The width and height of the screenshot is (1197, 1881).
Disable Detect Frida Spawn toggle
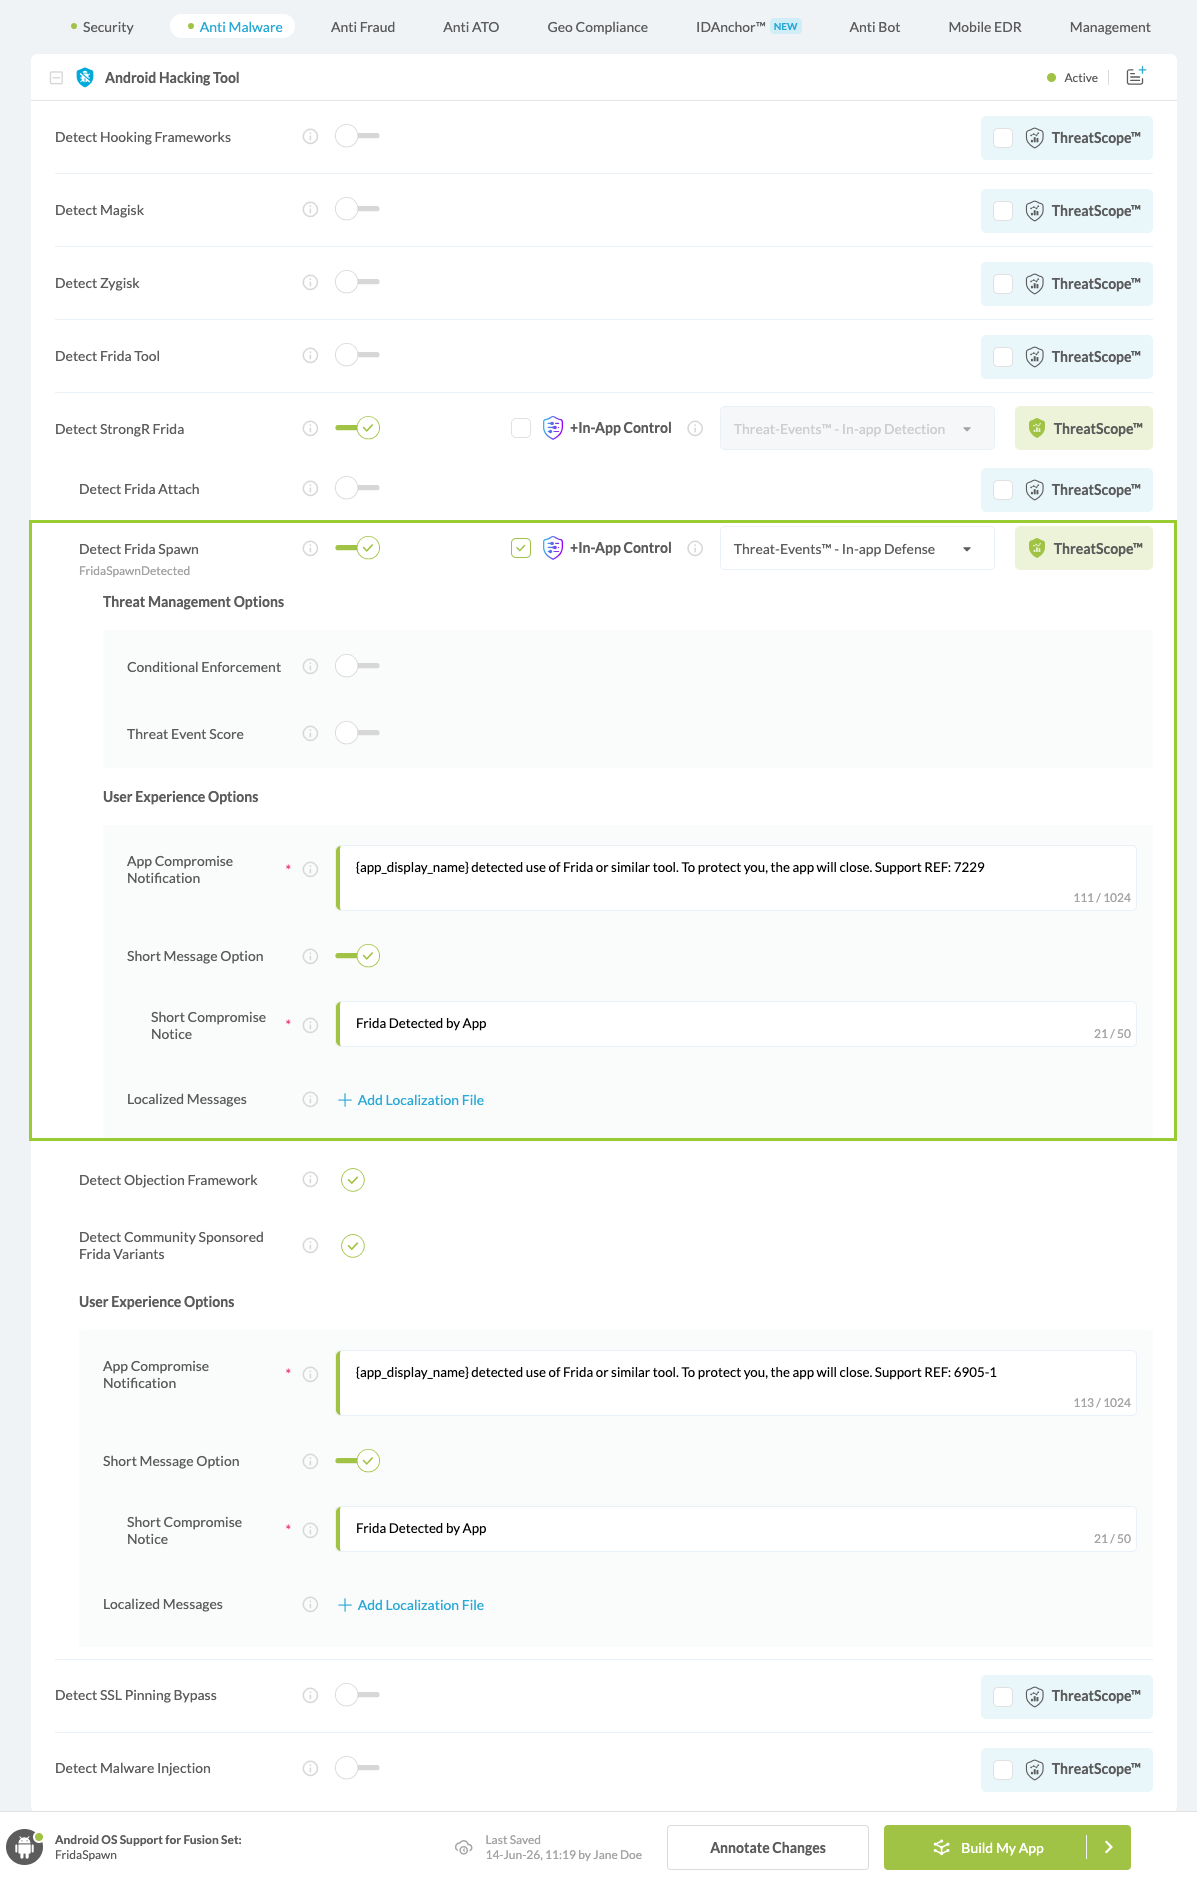tap(357, 548)
